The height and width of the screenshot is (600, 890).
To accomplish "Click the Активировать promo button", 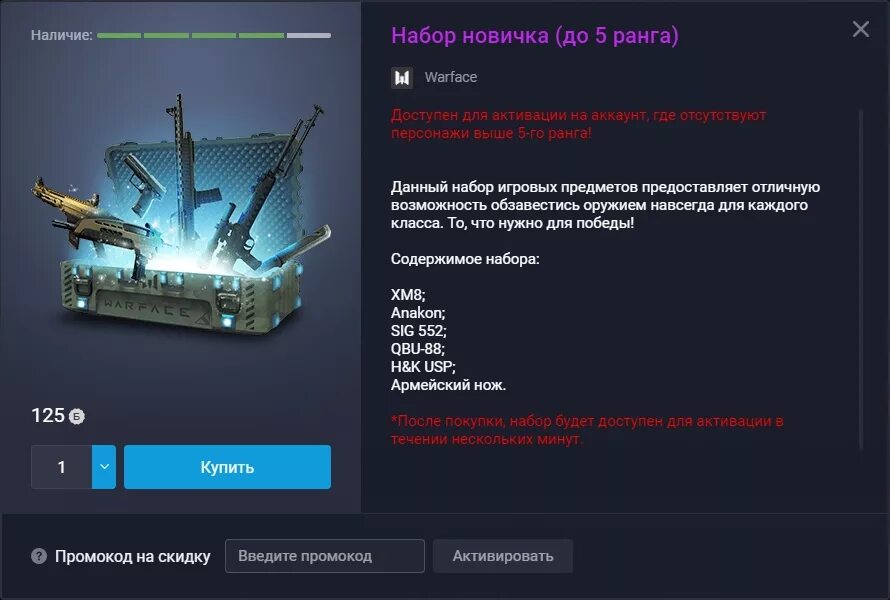I will (503, 556).
